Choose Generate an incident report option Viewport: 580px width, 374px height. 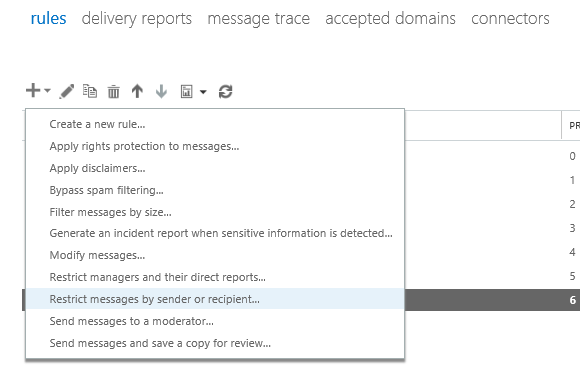click(x=215, y=233)
